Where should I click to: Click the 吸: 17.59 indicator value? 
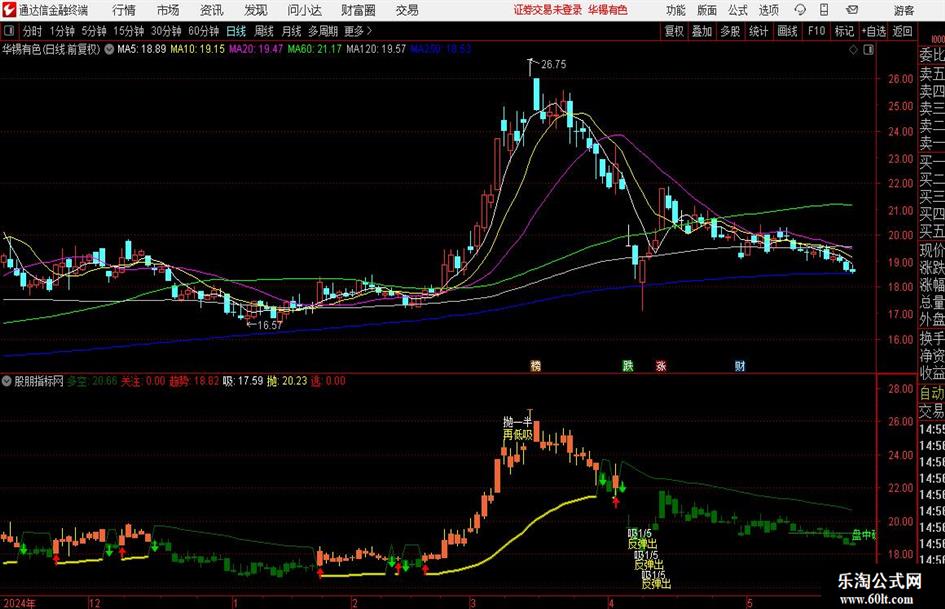[x=243, y=381]
